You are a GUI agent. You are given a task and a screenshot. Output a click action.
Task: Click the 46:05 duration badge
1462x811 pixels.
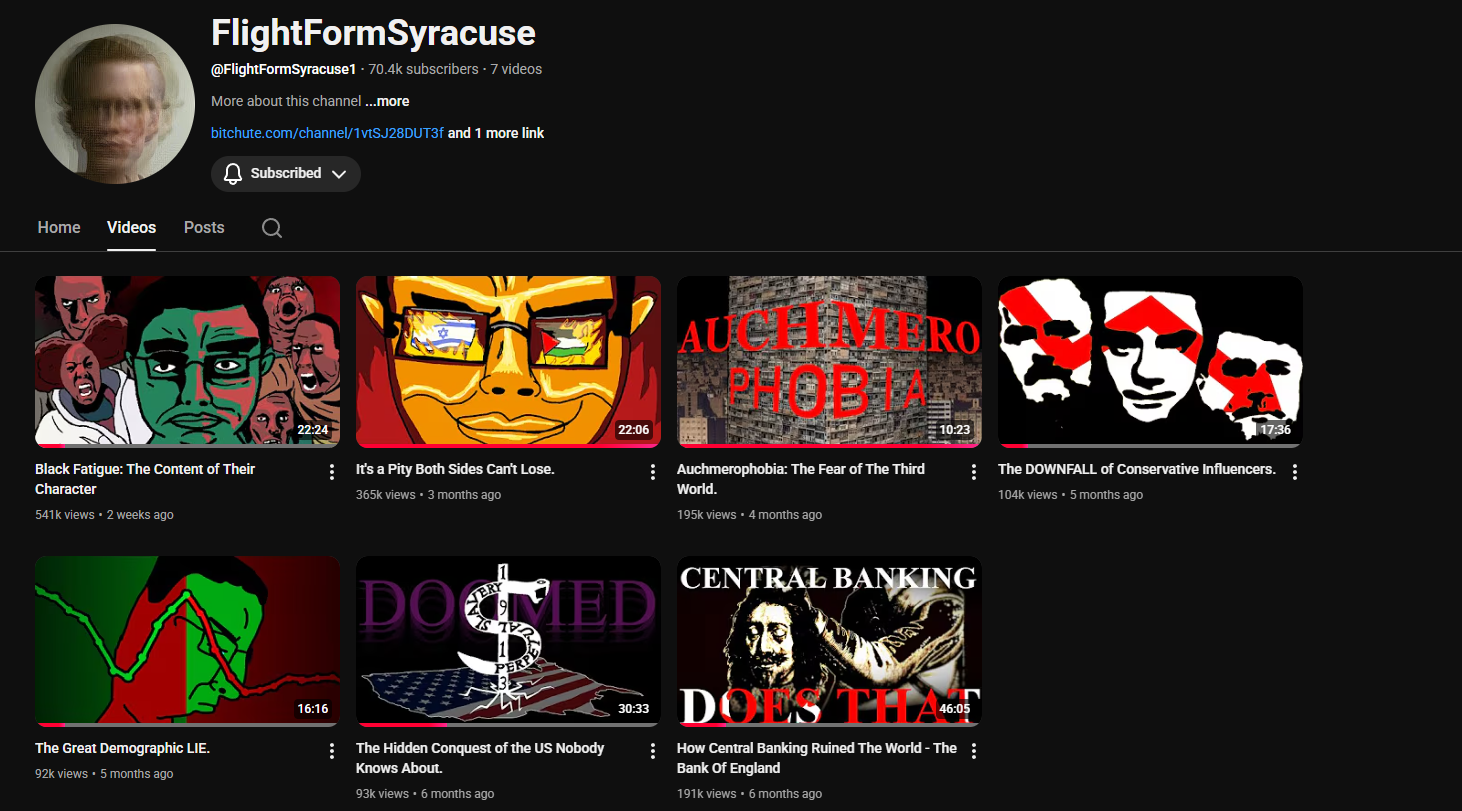tap(954, 709)
